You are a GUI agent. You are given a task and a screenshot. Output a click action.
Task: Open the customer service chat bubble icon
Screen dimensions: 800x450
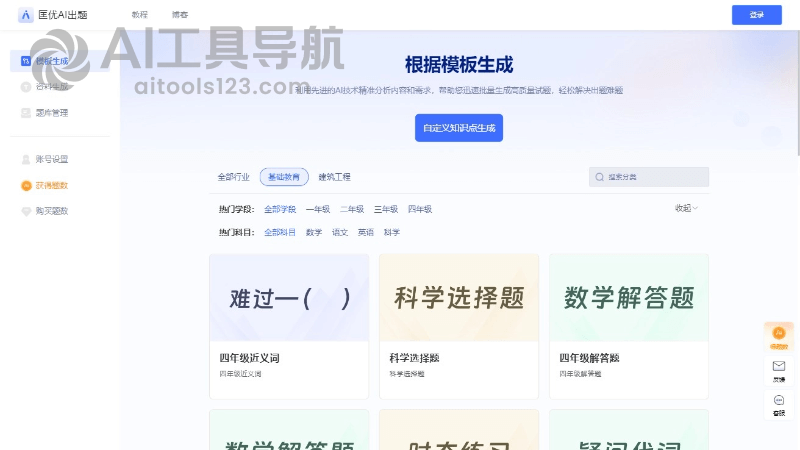[779, 400]
